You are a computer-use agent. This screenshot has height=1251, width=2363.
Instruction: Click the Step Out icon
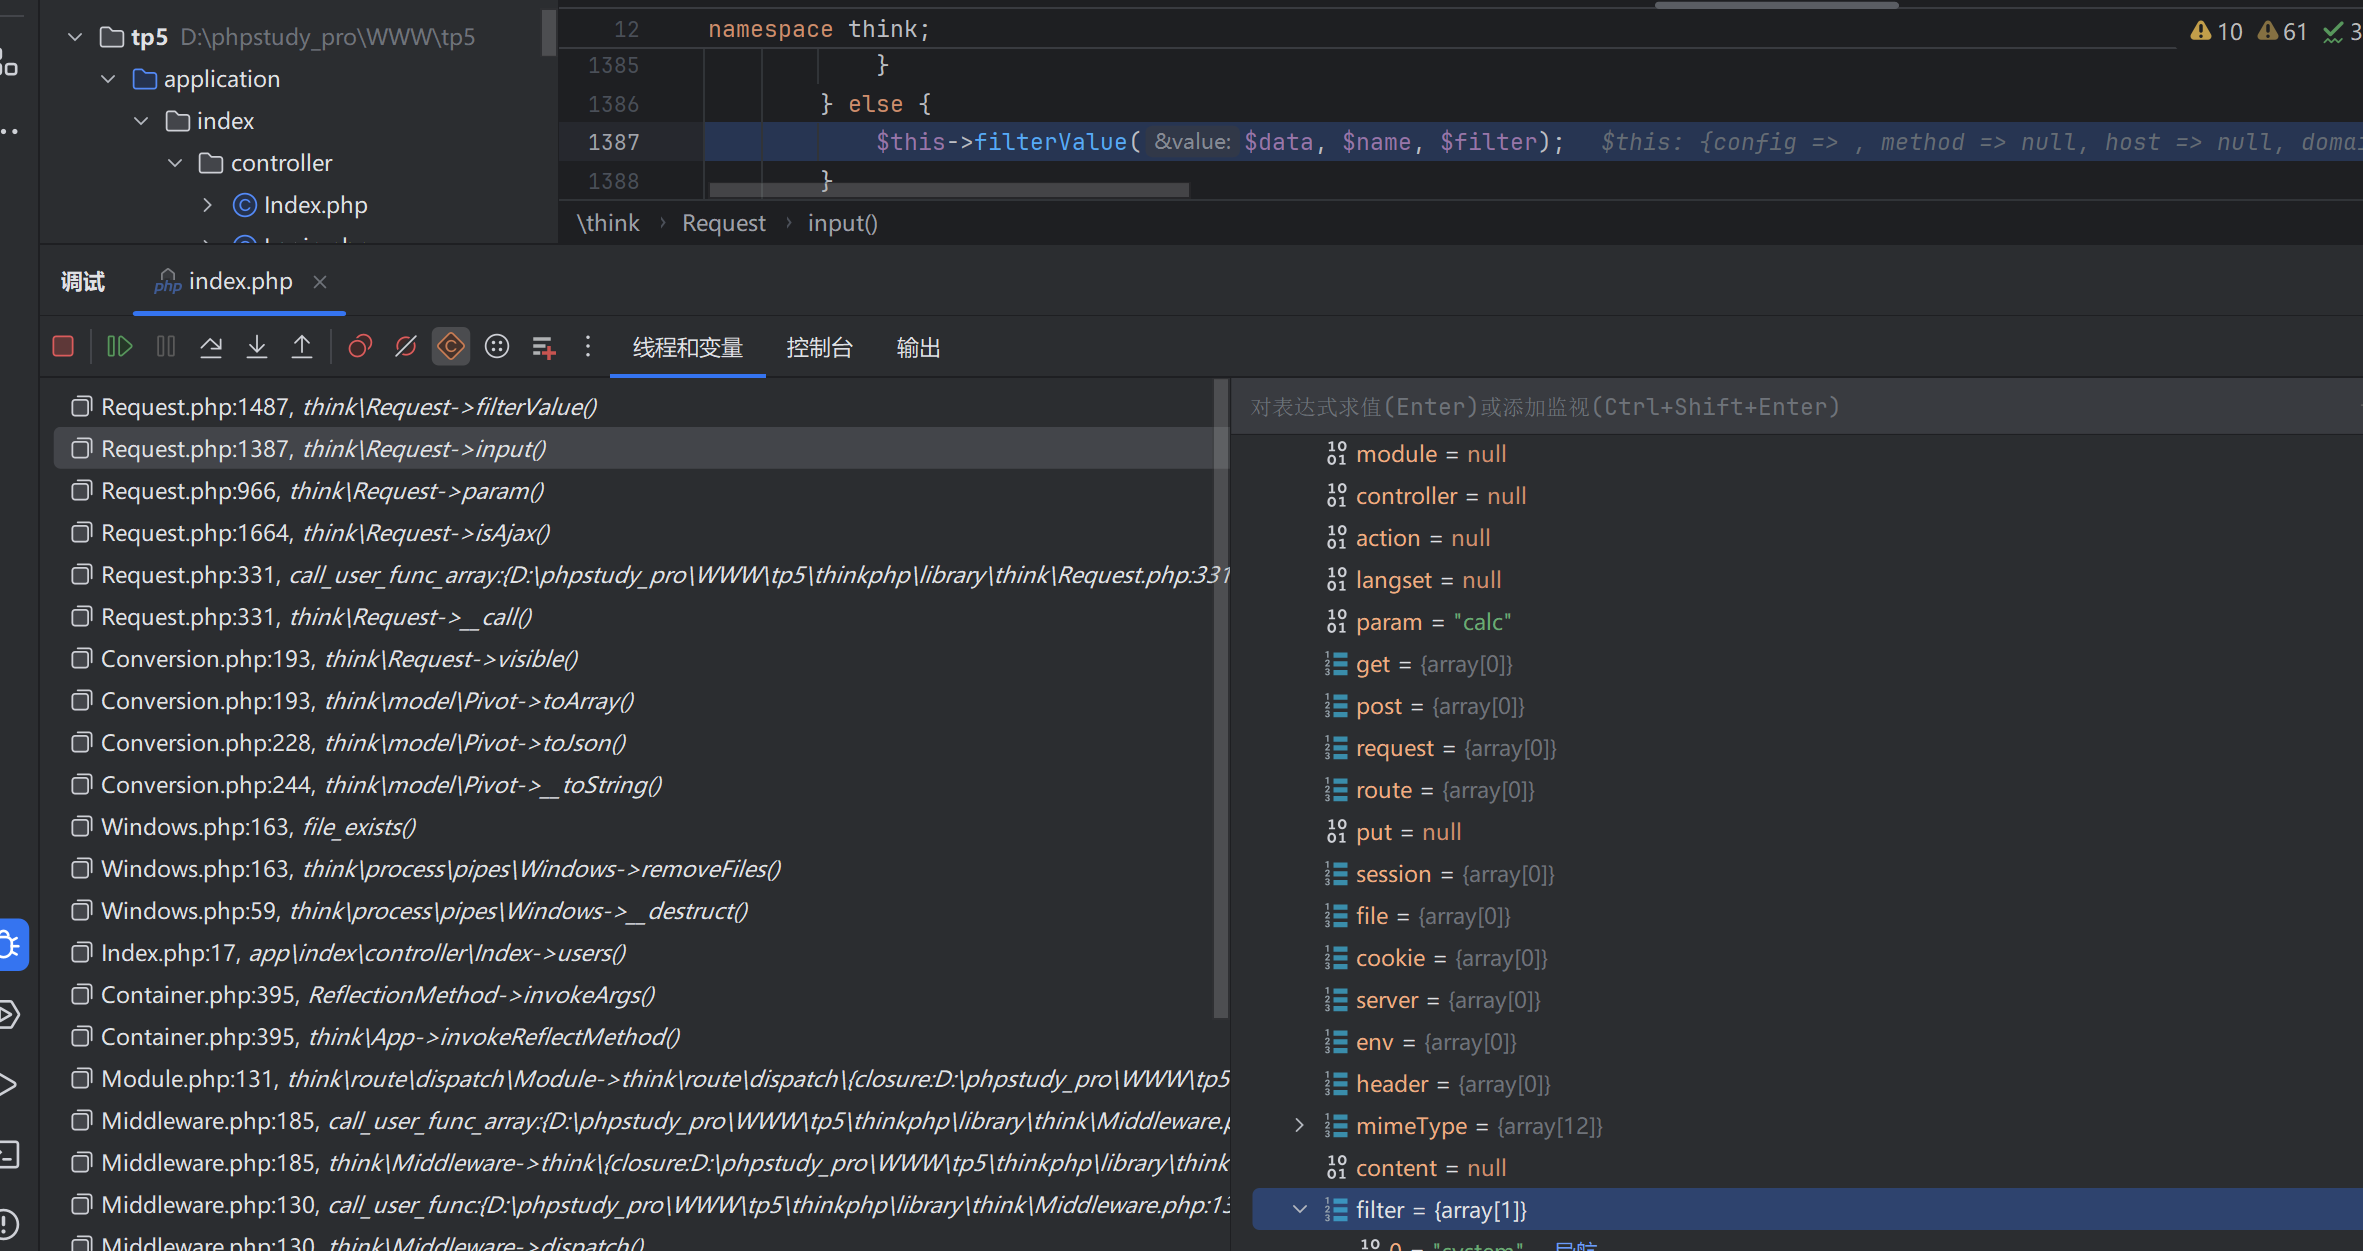pos(302,347)
